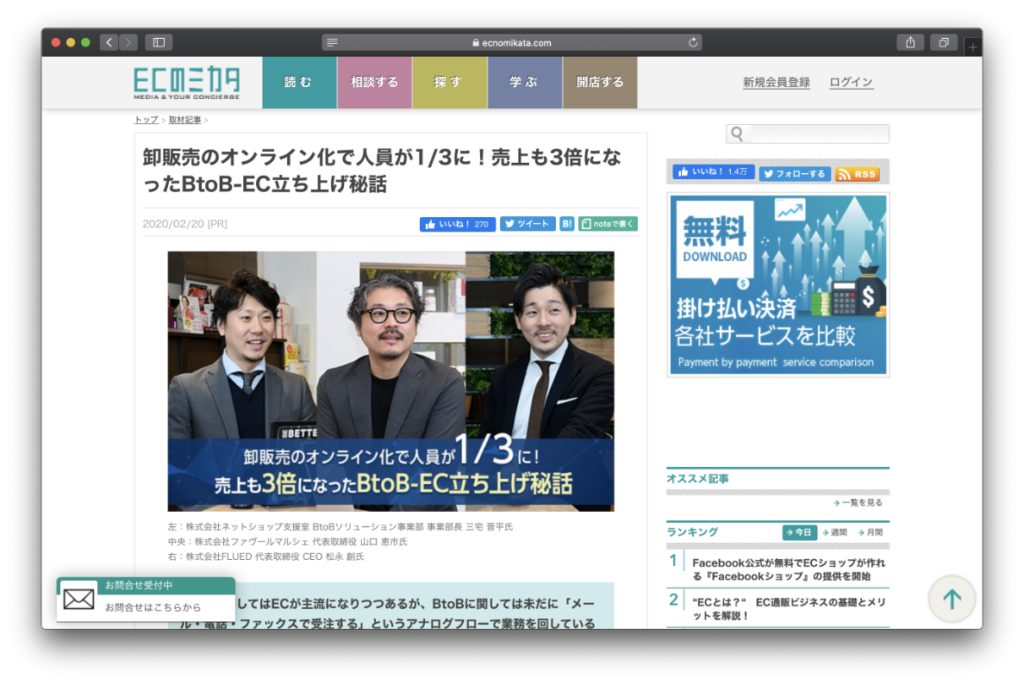The image size is (1024, 684).
Task: Go forward with Safari's forward arrow
Action: pos(128,42)
